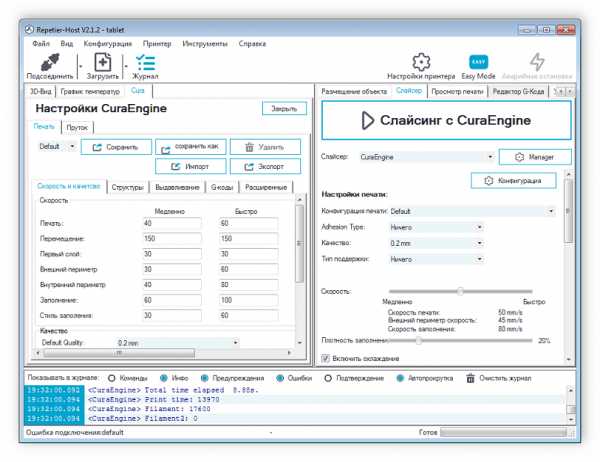The height and width of the screenshot is (462, 600).
Task: Click the Загрузить file load icon
Action: pyautogui.click(x=103, y=62)
